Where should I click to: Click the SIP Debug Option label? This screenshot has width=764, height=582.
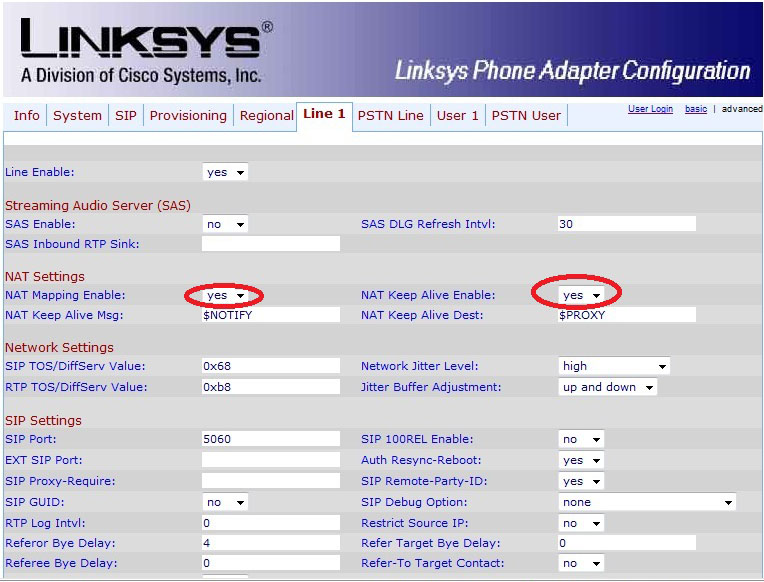pyautogui.click(x=414, y=502)
